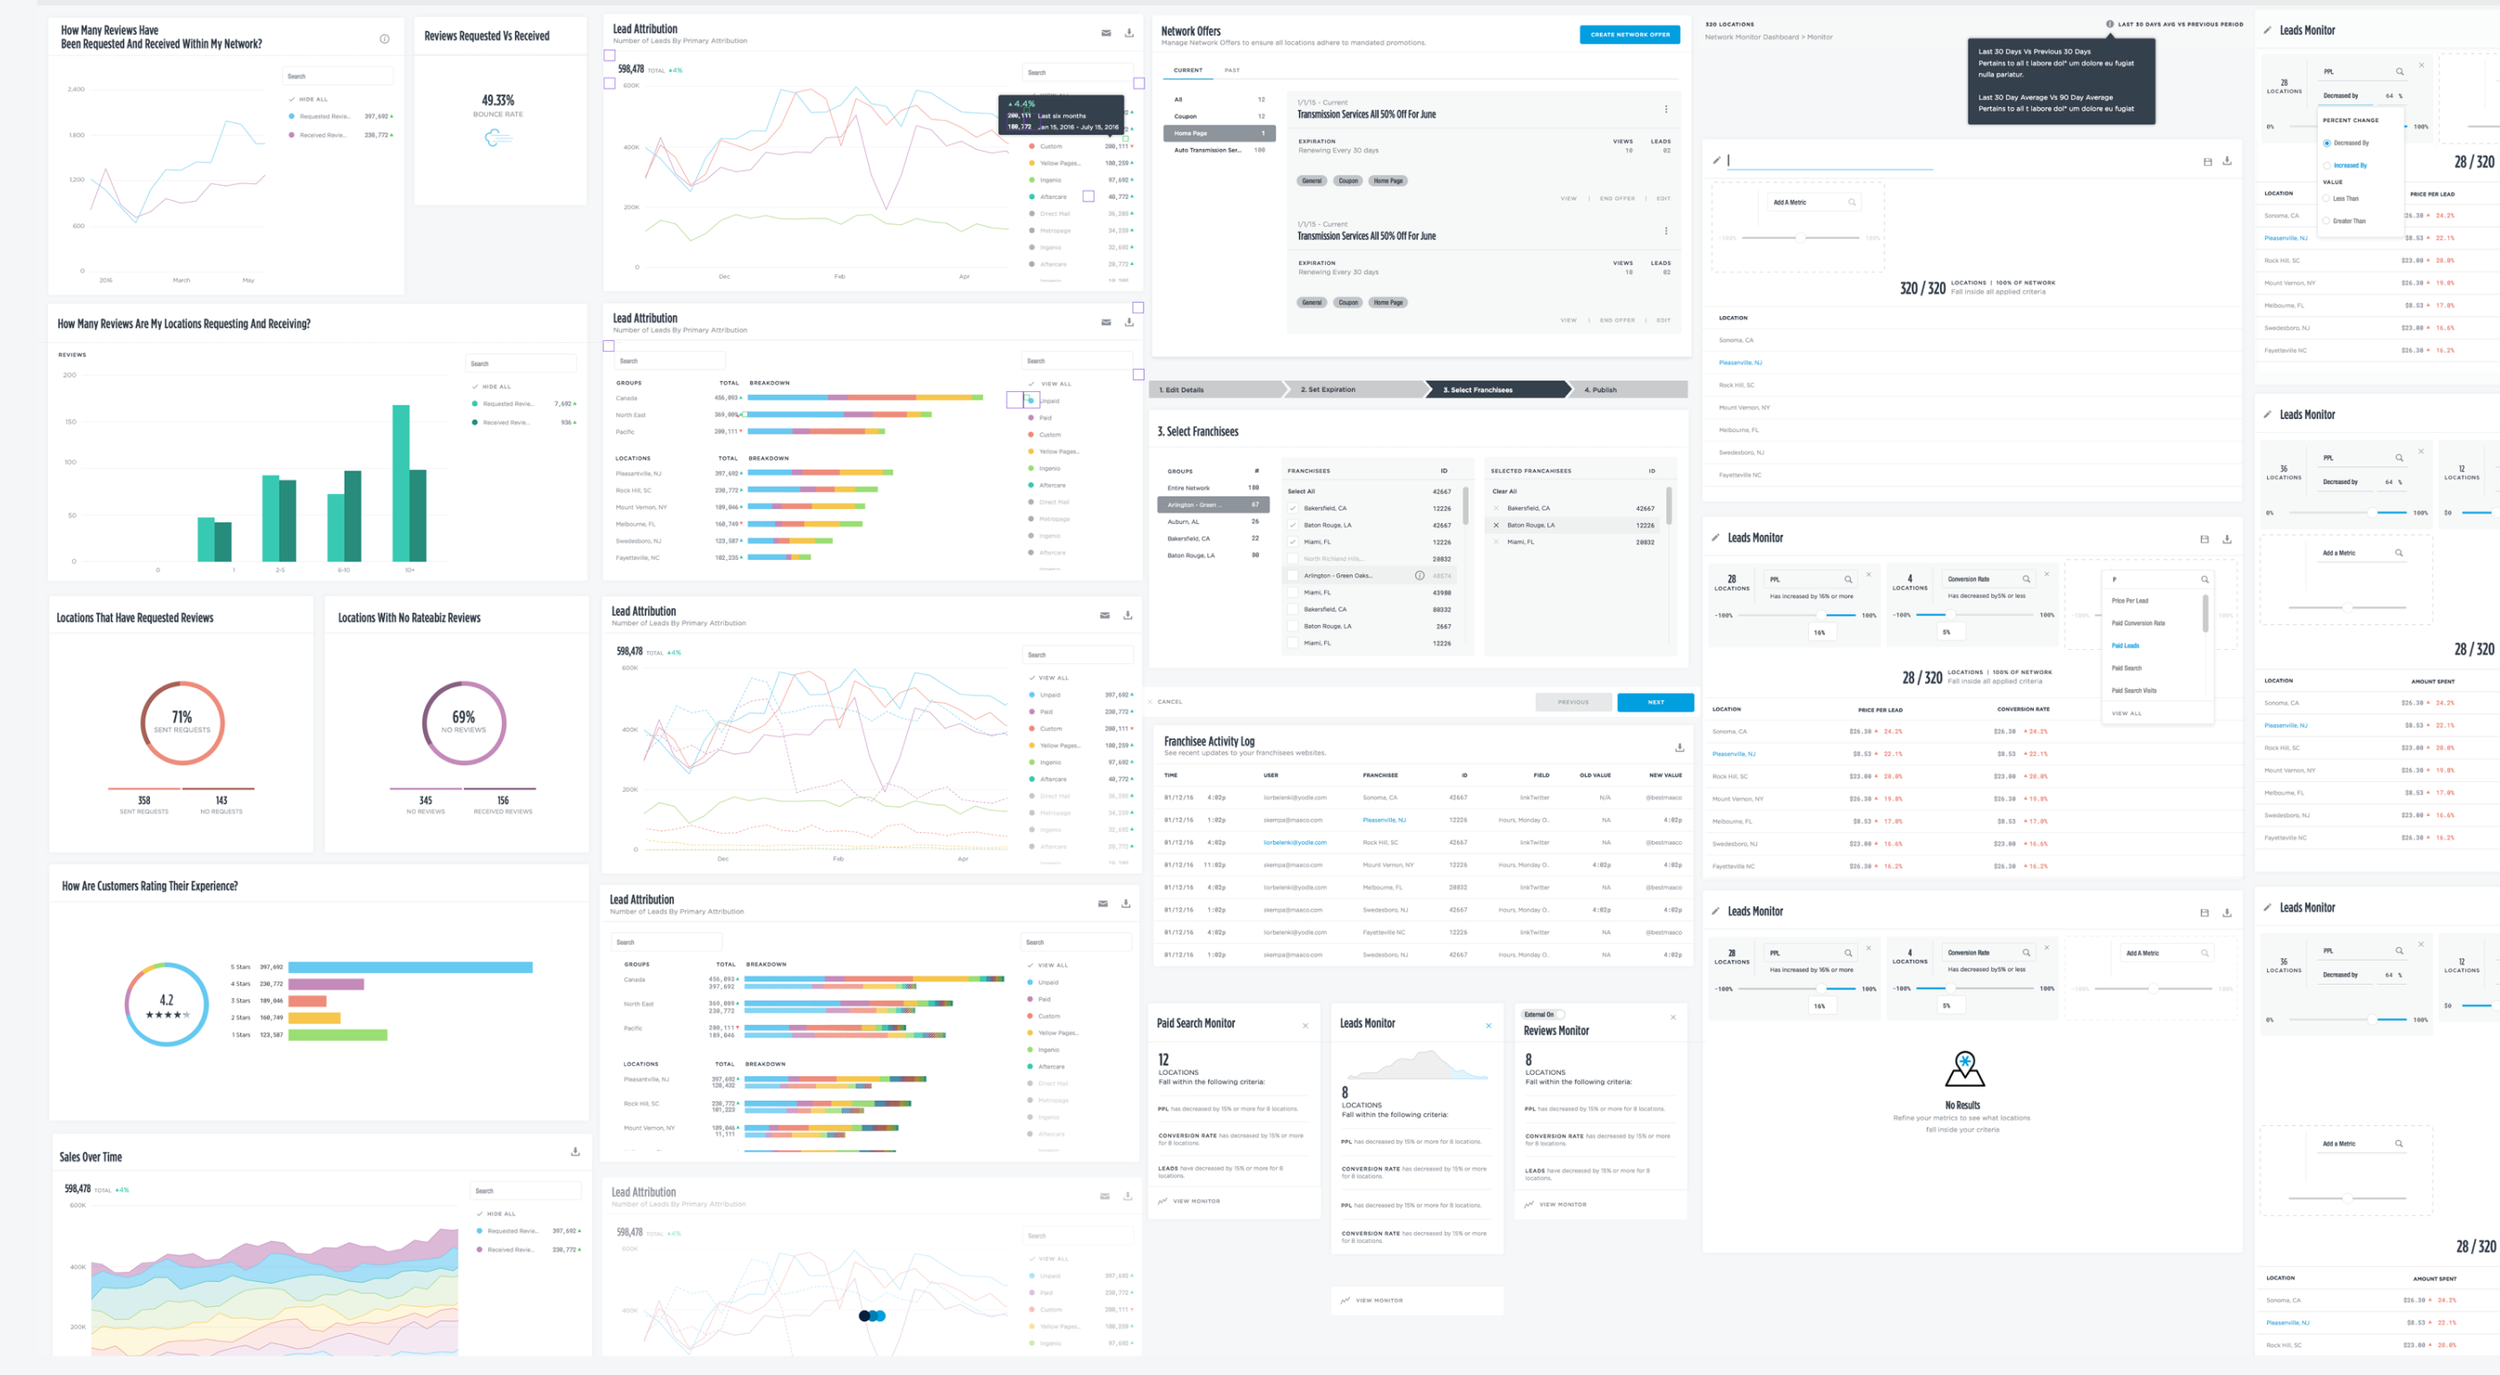Image resolution: width=2500 pixels, height=1375 pixels.
Task: Click info icon beside Arlington - Green Oaks franchisee
Action: click(x=1419, y=576)
